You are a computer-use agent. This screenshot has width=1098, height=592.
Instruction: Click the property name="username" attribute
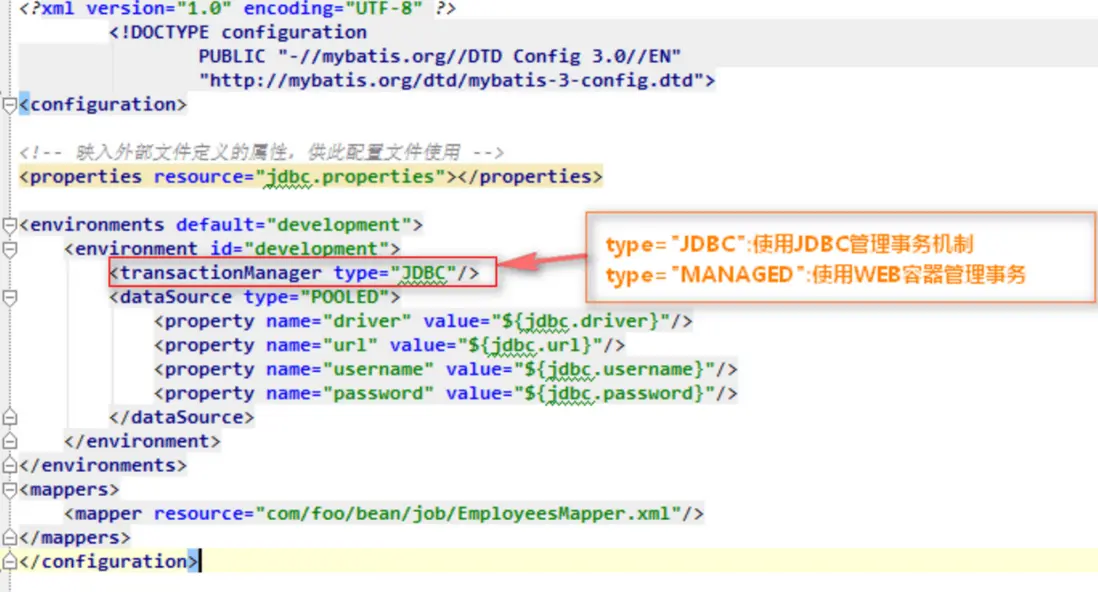tap(350, 369)
